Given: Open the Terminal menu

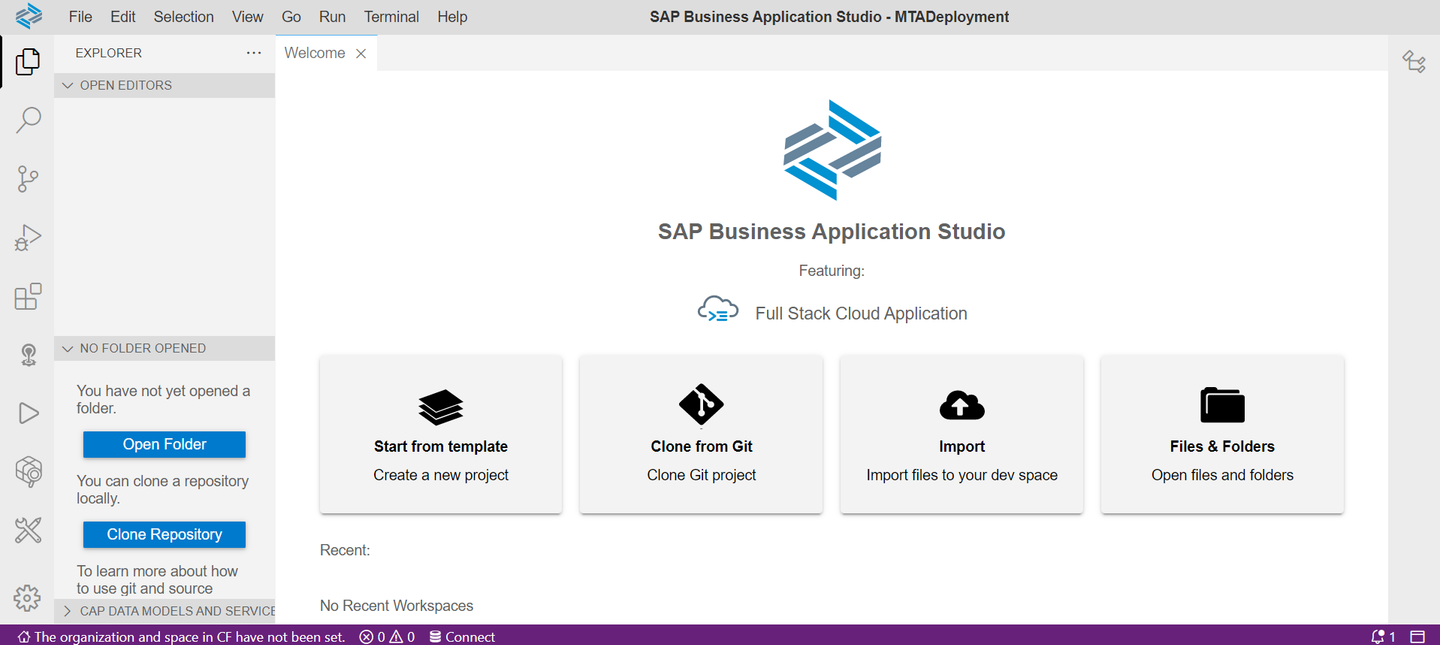Looking at the screenshot, I should coord(391,17).
